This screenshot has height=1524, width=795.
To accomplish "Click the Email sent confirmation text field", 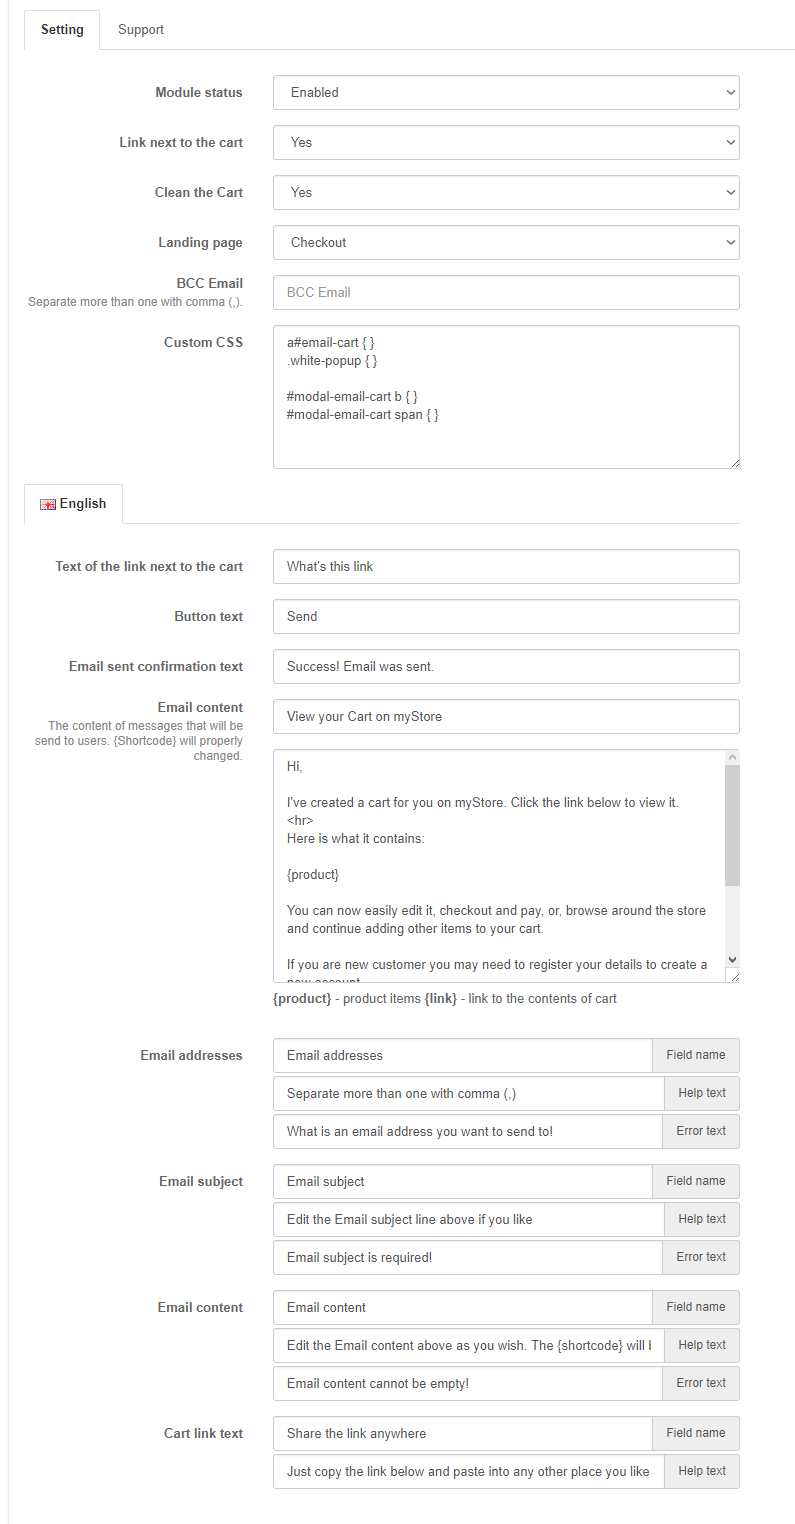I will 506,666.
